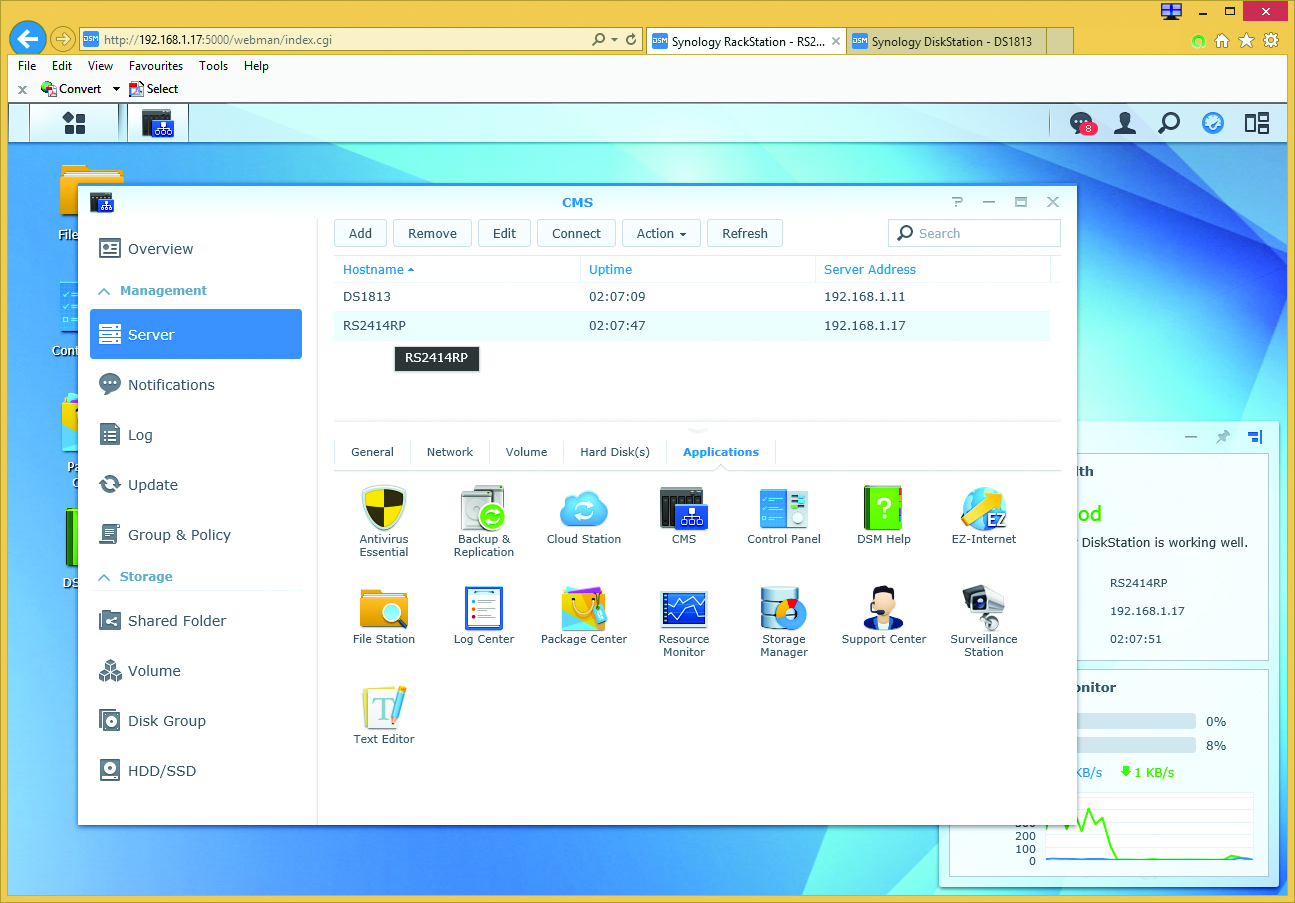Viewport: 1295px width, 903px height.
Task: Switch to the Hard Disk(s) tab
Action: point(615,452)
